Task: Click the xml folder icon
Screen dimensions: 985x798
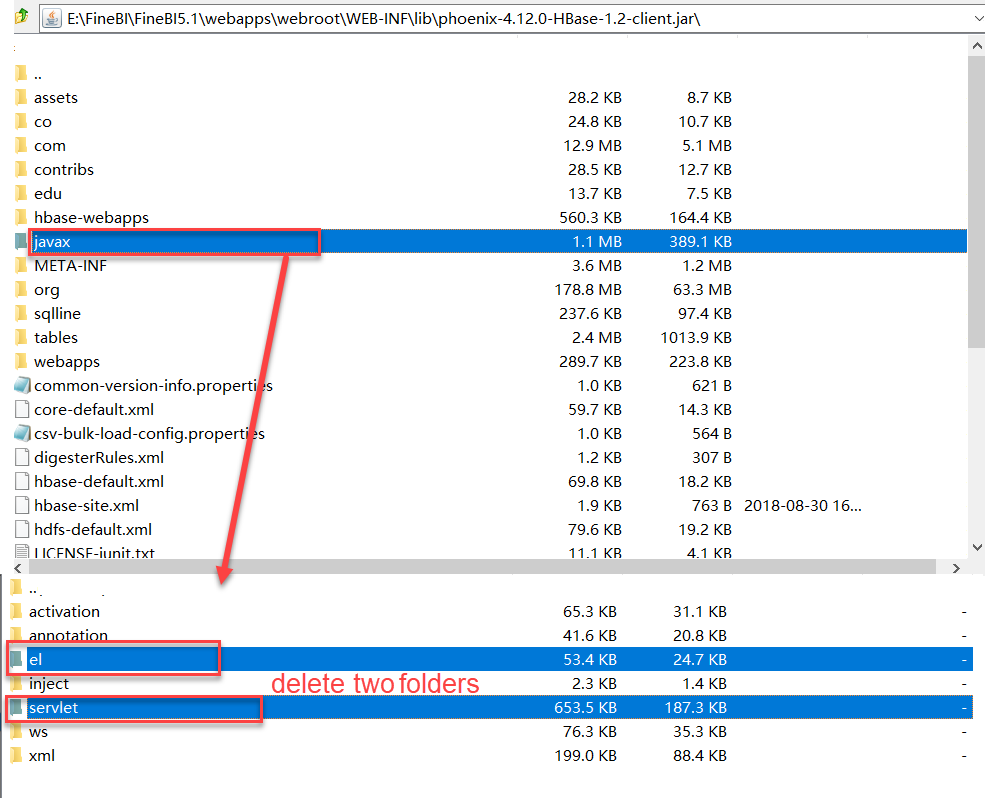Action: click(x=16, y=755)
